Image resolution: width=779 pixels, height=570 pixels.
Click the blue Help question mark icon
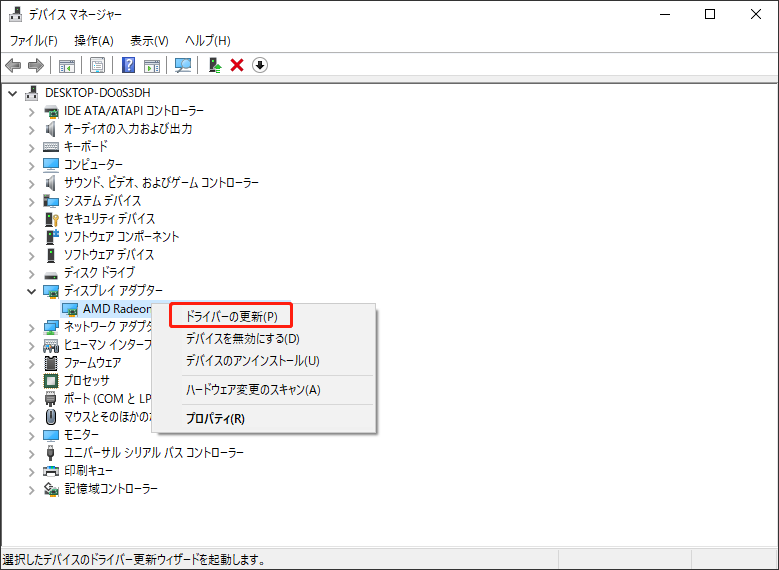click(x=128, y=65)
